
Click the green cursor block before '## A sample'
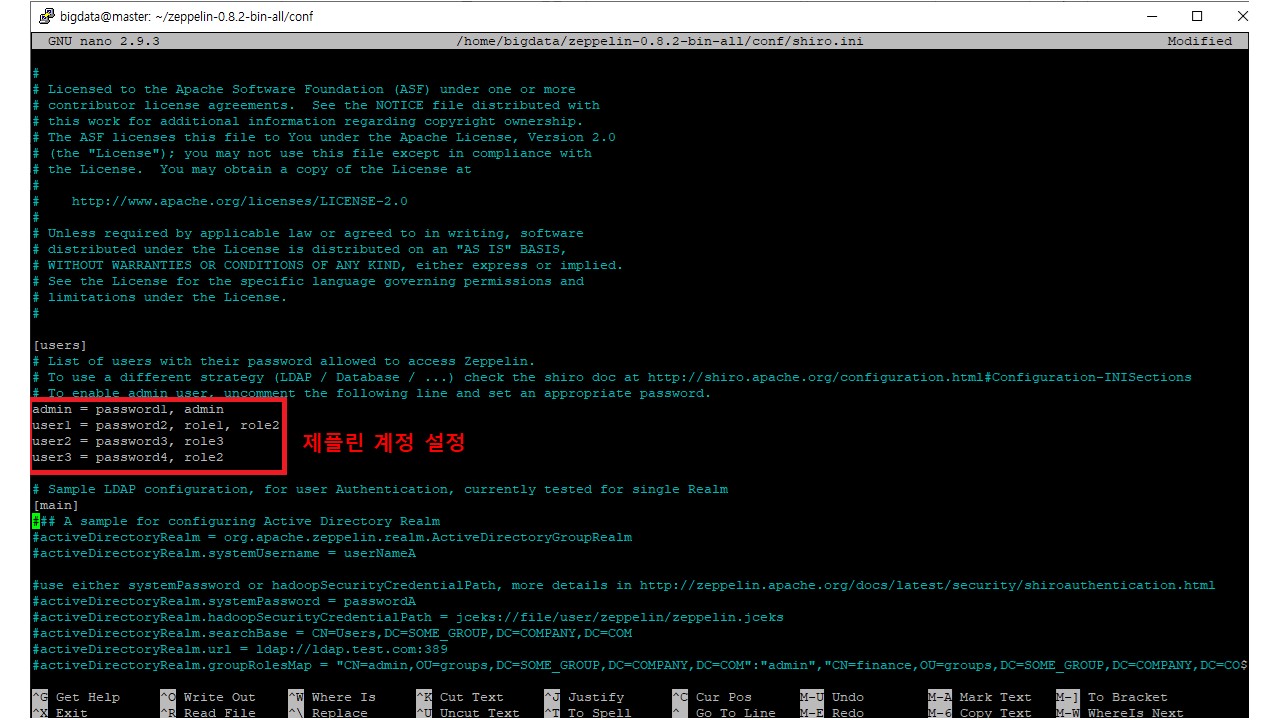tap(36, 521)
